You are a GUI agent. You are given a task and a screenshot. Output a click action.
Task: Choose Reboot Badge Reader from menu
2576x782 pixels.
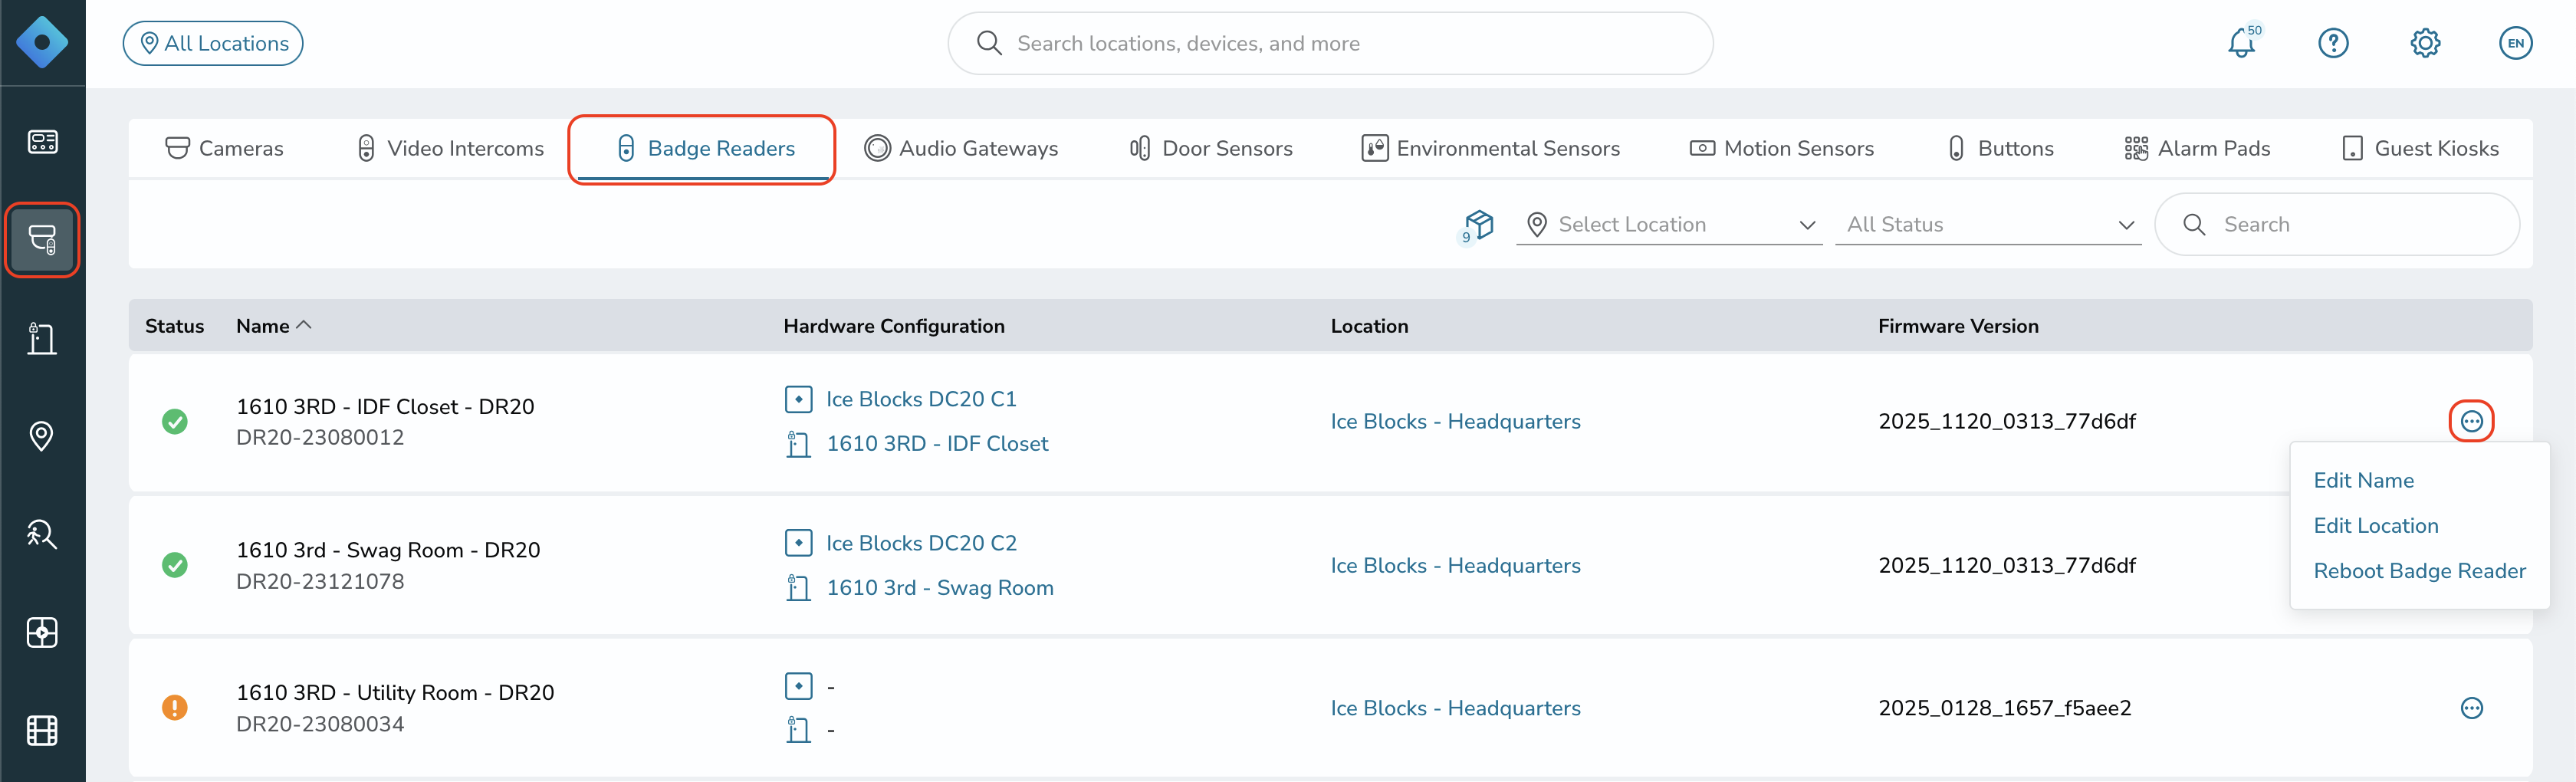(x=2419, y=571)
